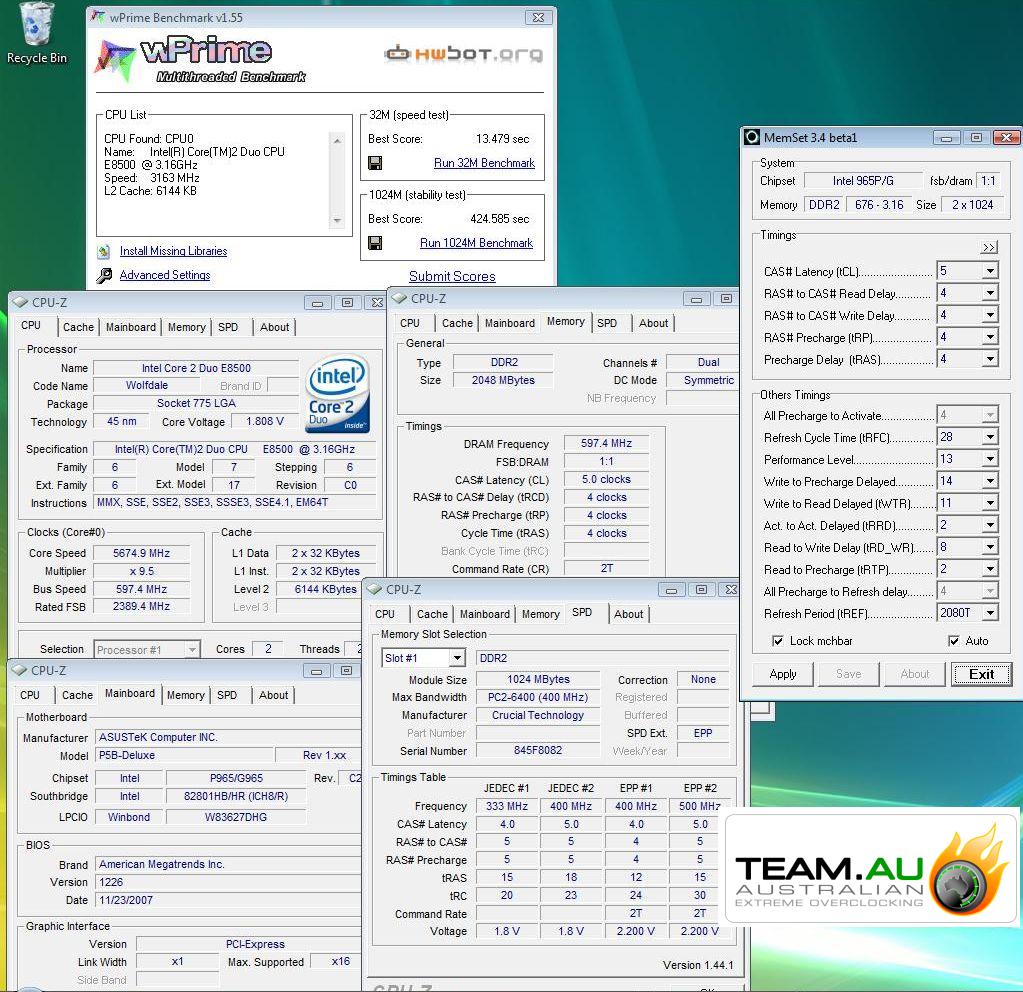This screenshot has width=1023, height=992.
Task: Open the Refresh Cycle Time (tRFC) dropdown
Action: point(990,437)
